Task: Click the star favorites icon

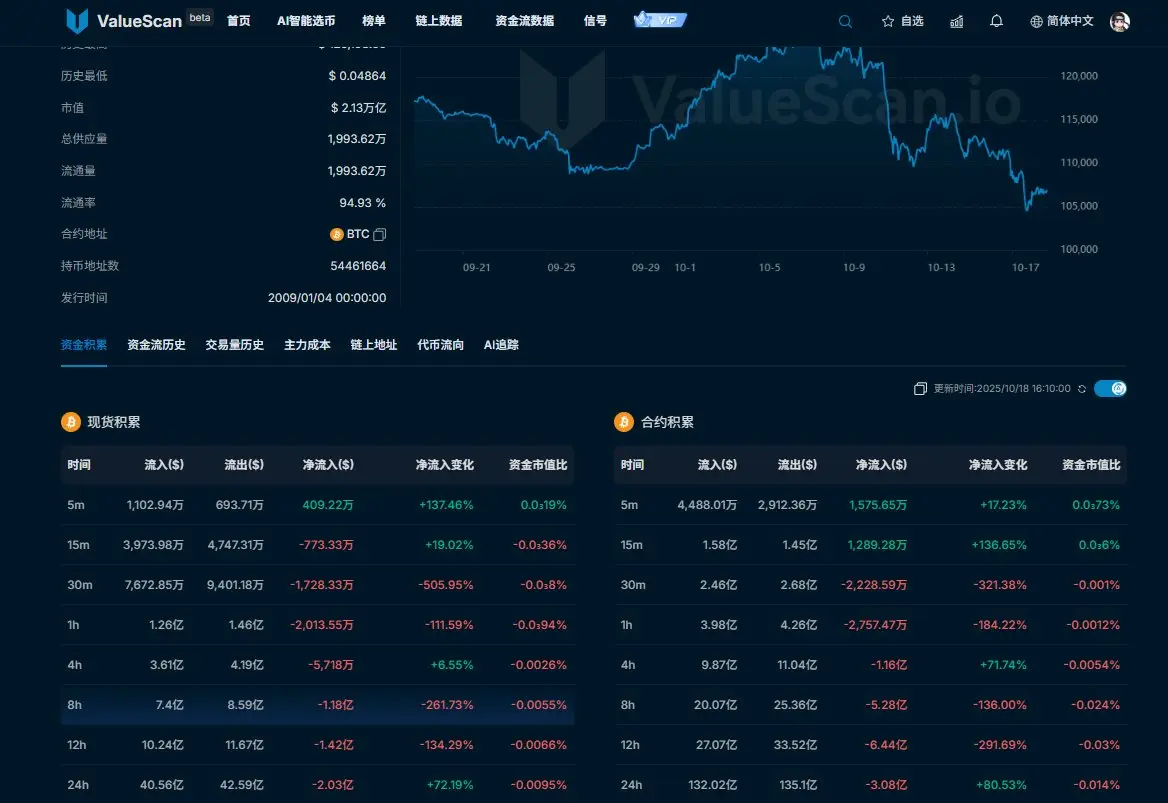Action: (x=887, y=22)
